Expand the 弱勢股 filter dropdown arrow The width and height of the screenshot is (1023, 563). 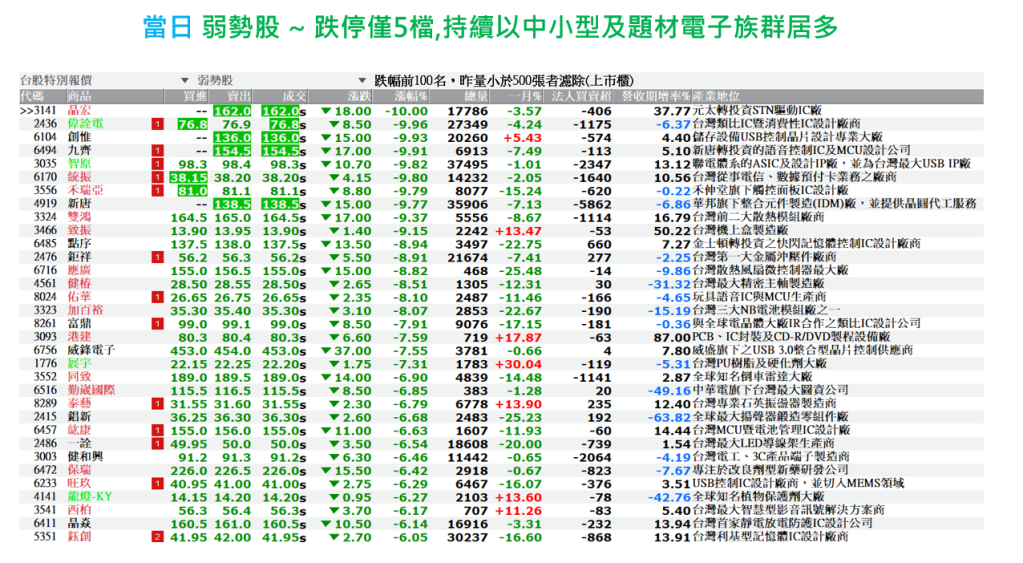pos(362,80)
